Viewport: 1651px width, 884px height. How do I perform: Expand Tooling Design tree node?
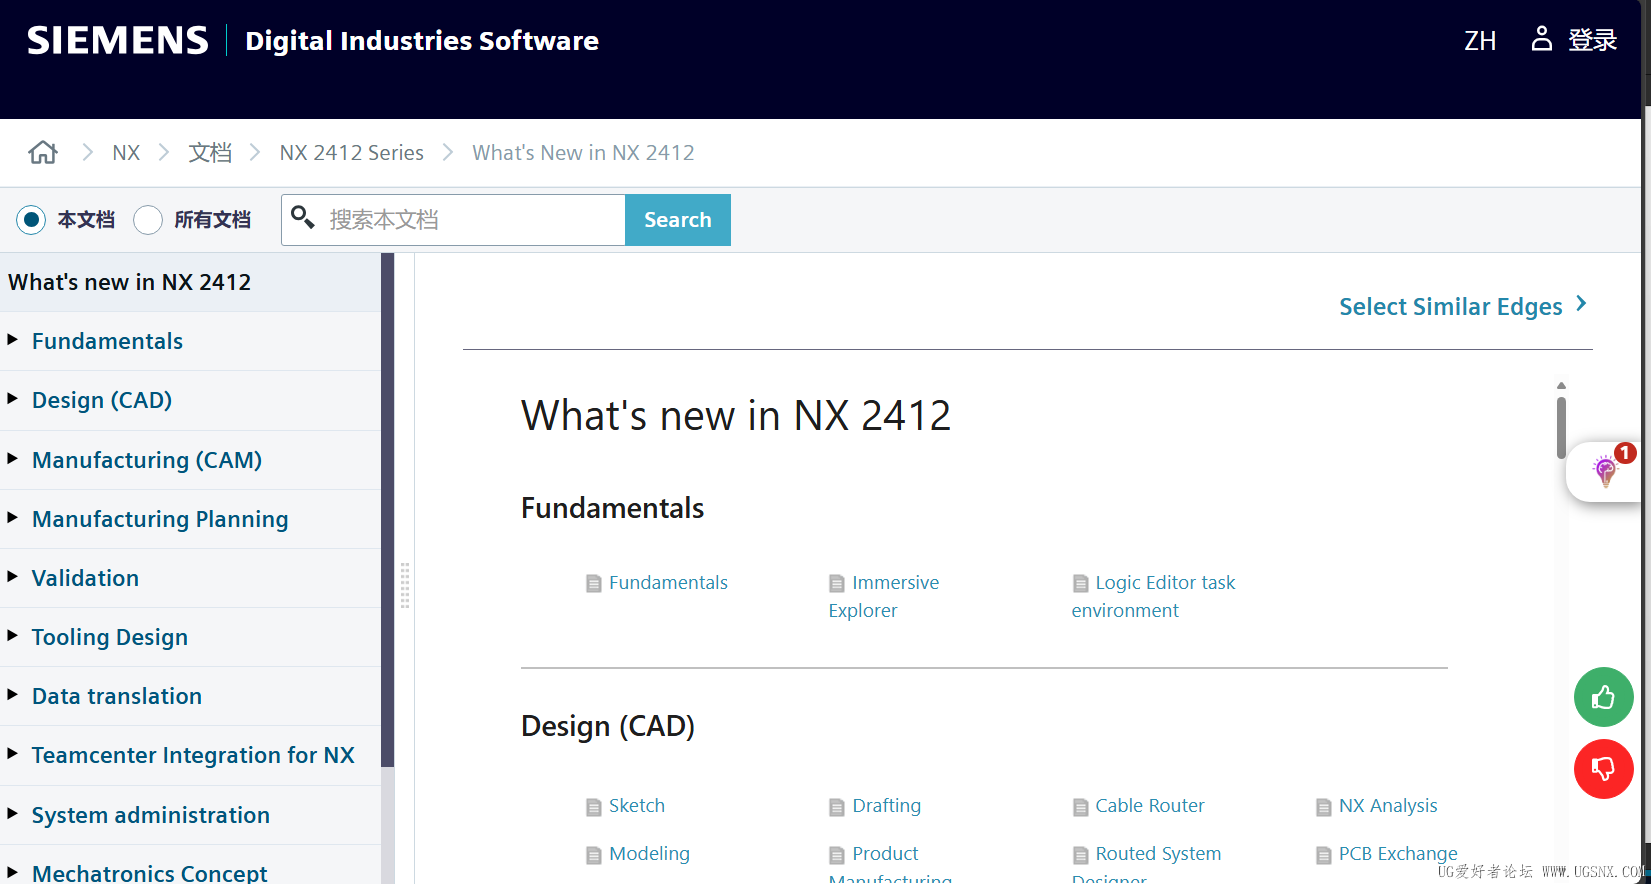point(13,636)
